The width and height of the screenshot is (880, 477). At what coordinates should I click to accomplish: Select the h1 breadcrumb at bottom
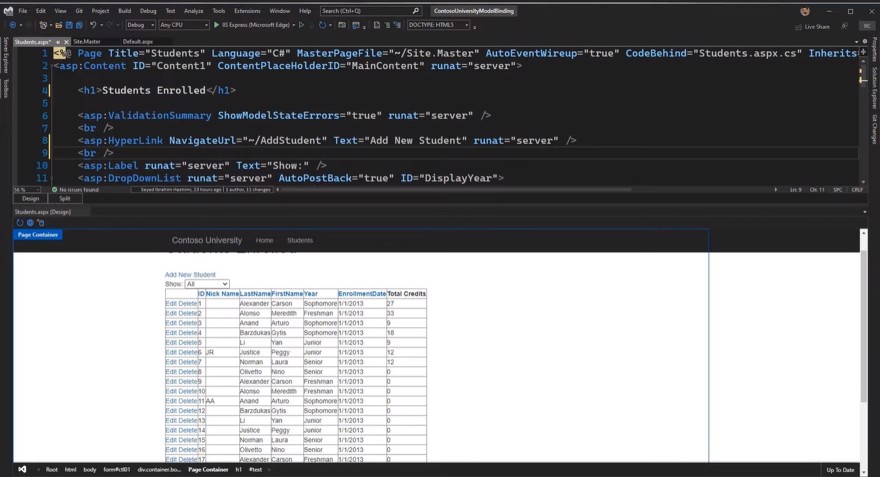coord(239,470)
